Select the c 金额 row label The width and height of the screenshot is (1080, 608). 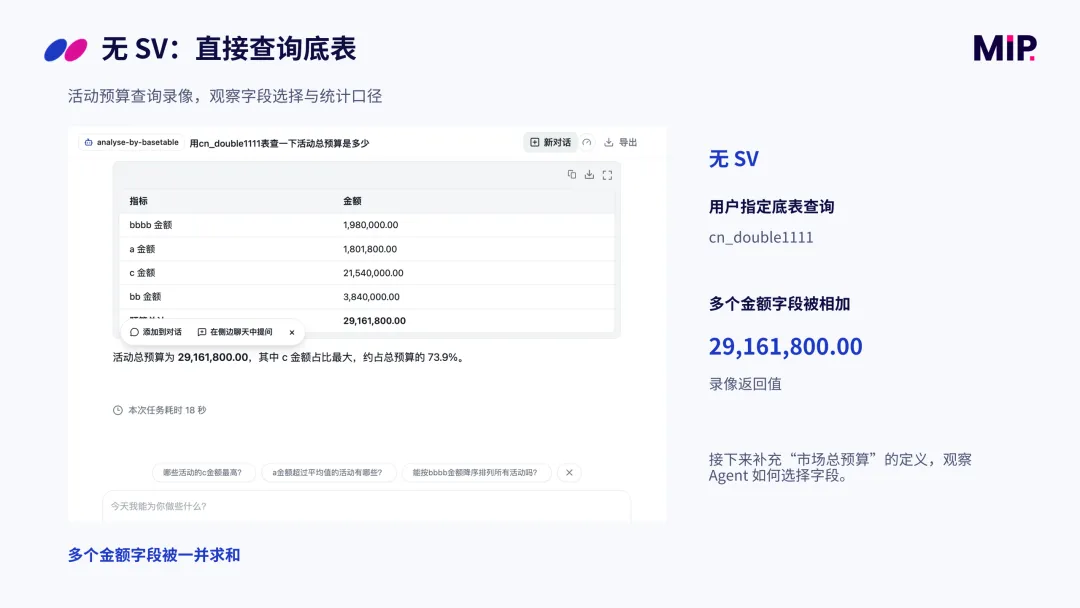point(142,273)
